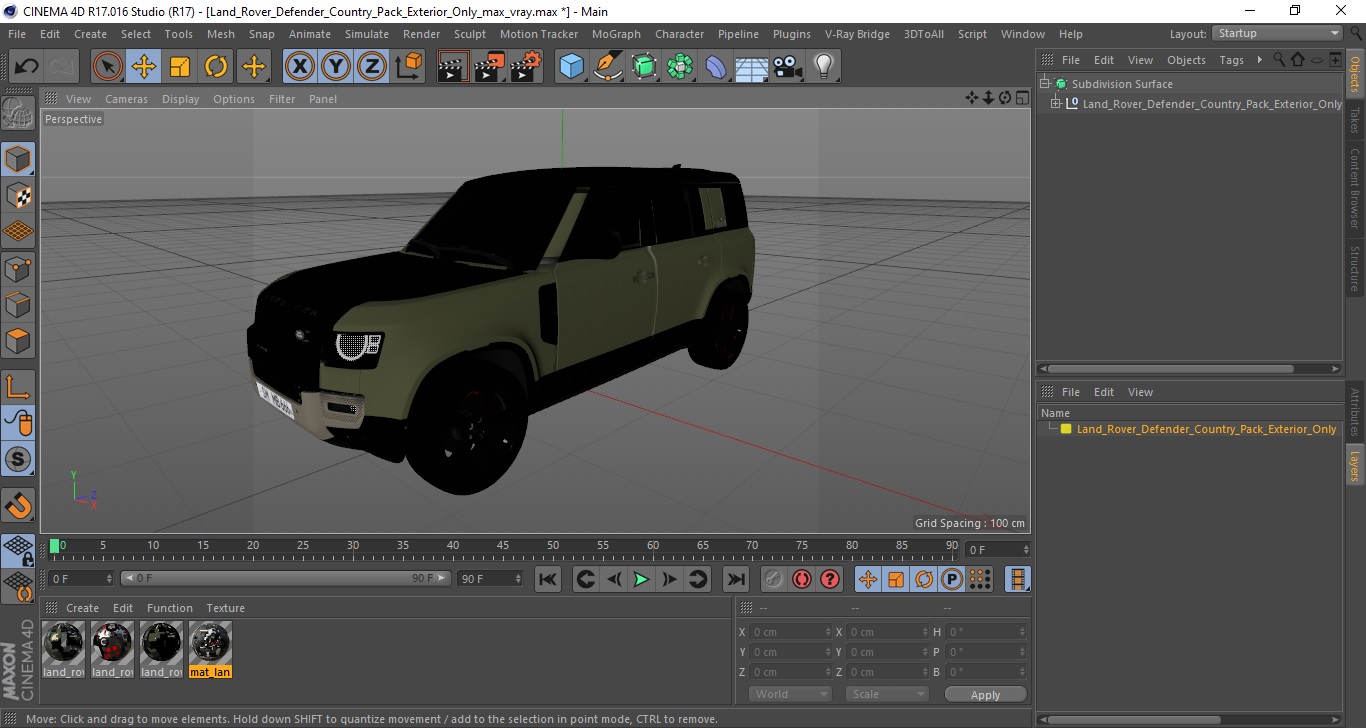Play the animation forward
1366x728 pixels.
coord(641,579)
